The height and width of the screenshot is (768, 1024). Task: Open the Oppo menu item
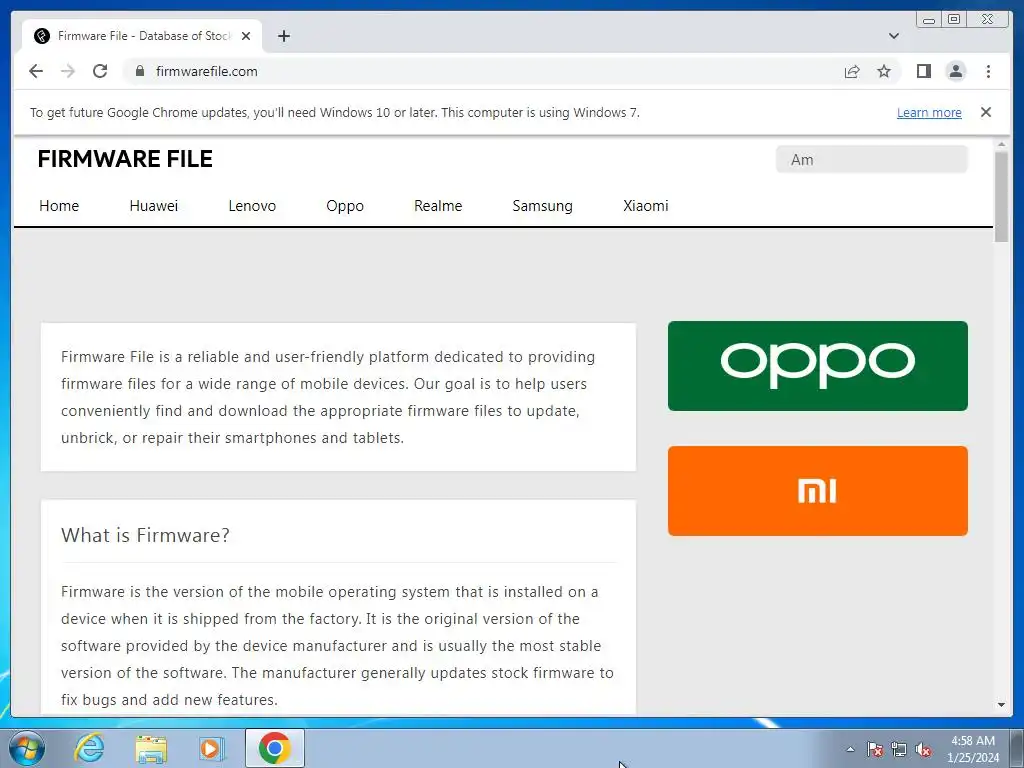click(345, 206)
